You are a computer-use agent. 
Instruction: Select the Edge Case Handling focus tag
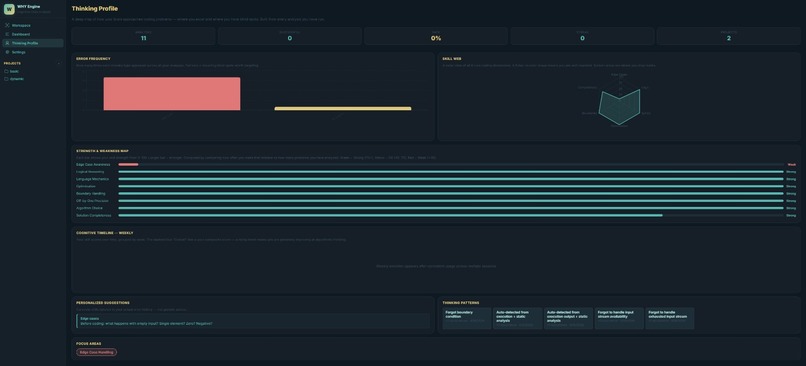[97, 353]
